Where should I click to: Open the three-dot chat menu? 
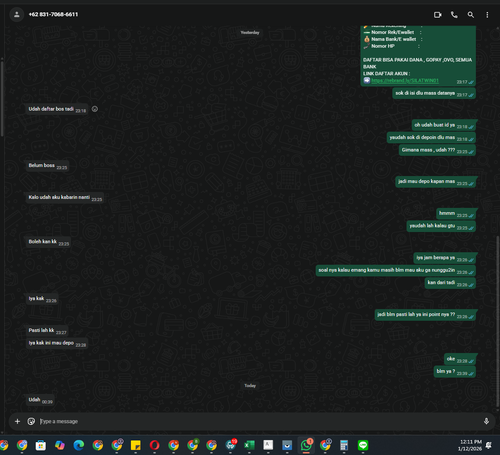click(487, 15)
